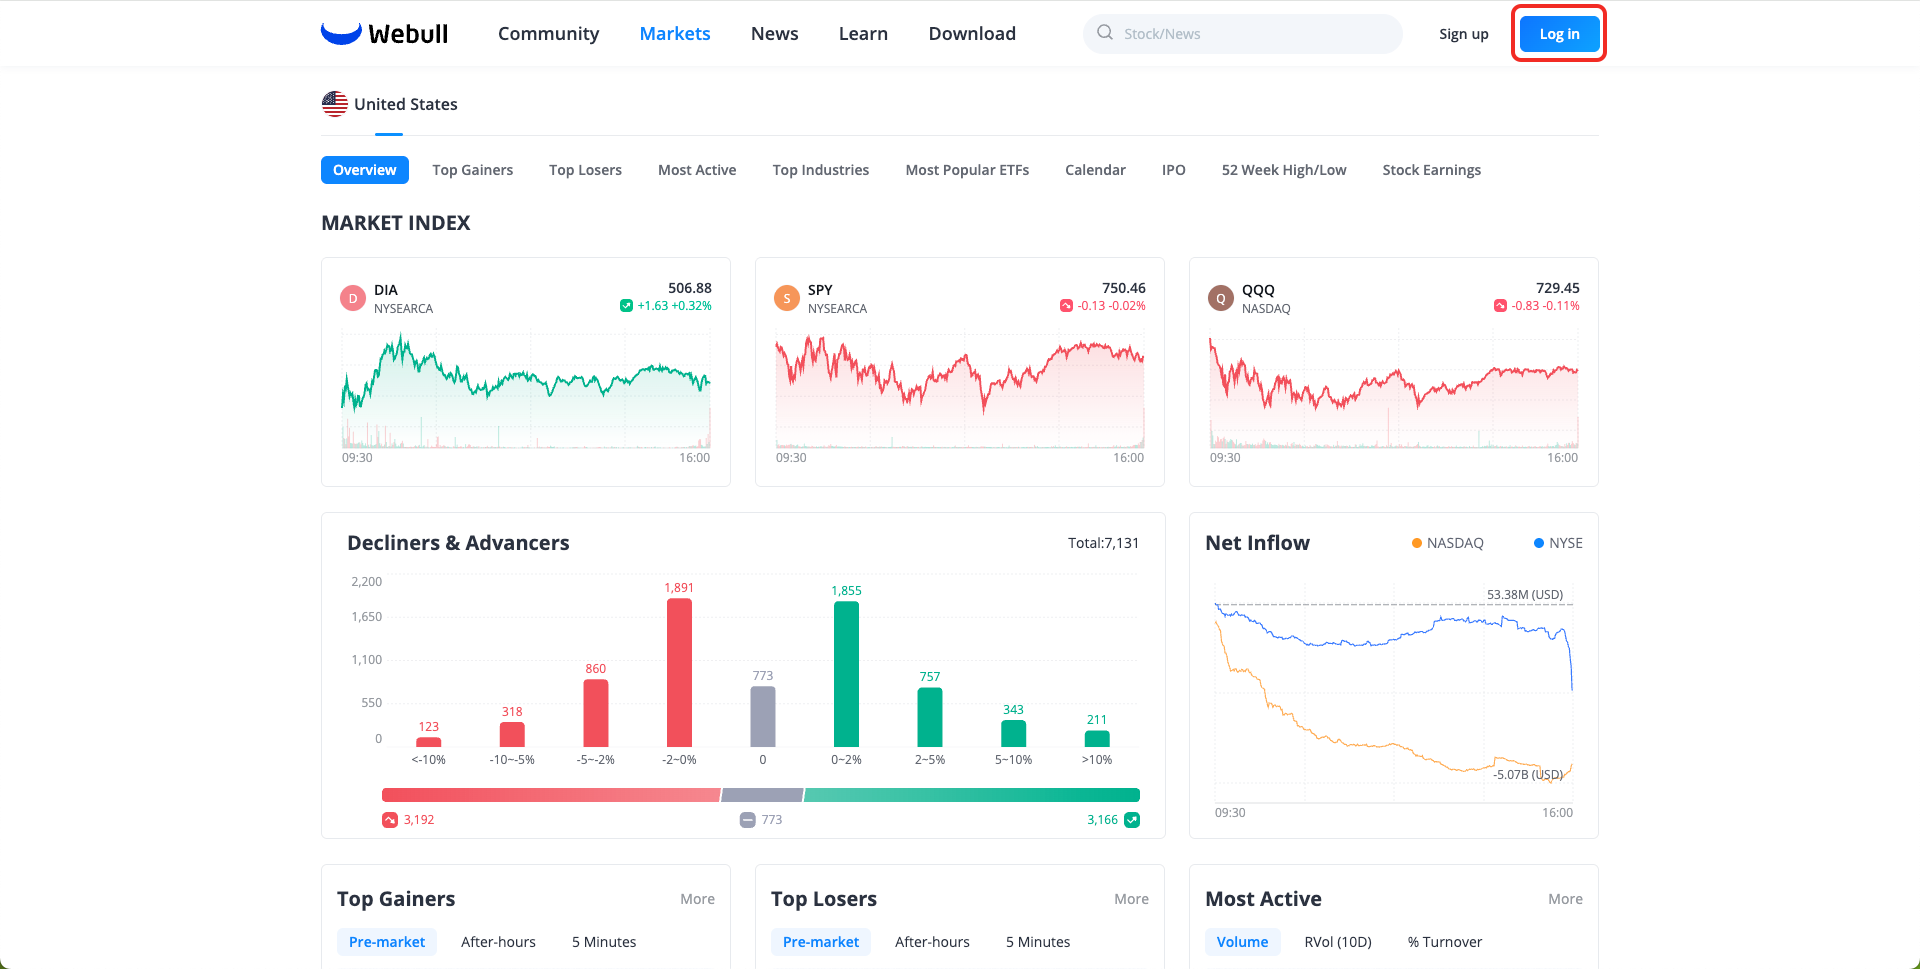Open the Most Popular ETFs tab
The image size is (1920, 969).
[x=967, y=170]
